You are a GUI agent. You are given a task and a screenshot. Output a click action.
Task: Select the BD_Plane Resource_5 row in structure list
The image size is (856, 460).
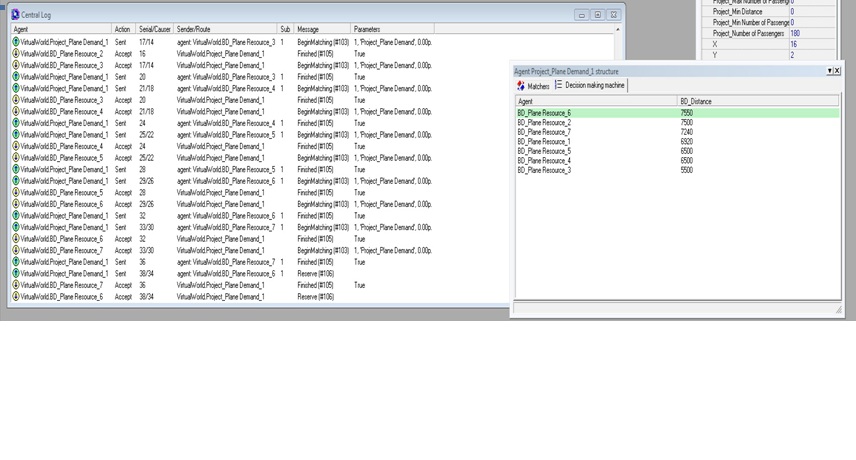pos(677,151)
